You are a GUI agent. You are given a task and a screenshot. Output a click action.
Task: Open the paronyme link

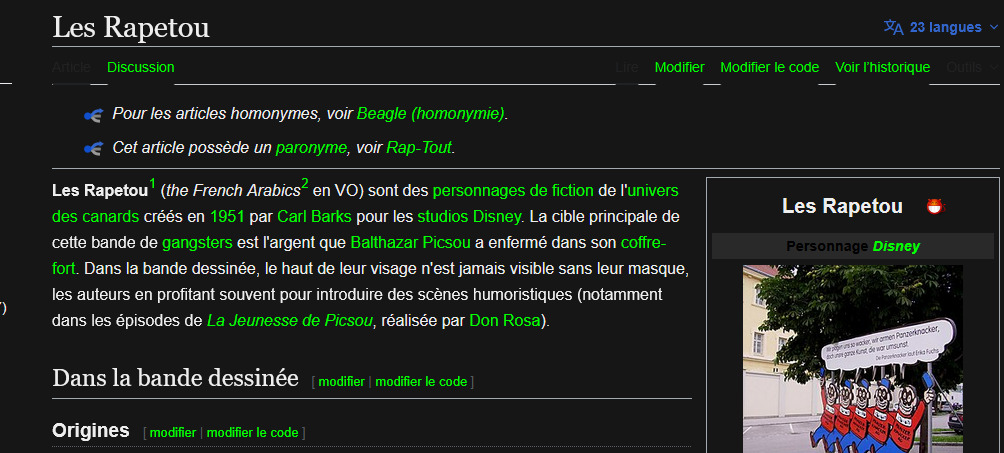311,147
